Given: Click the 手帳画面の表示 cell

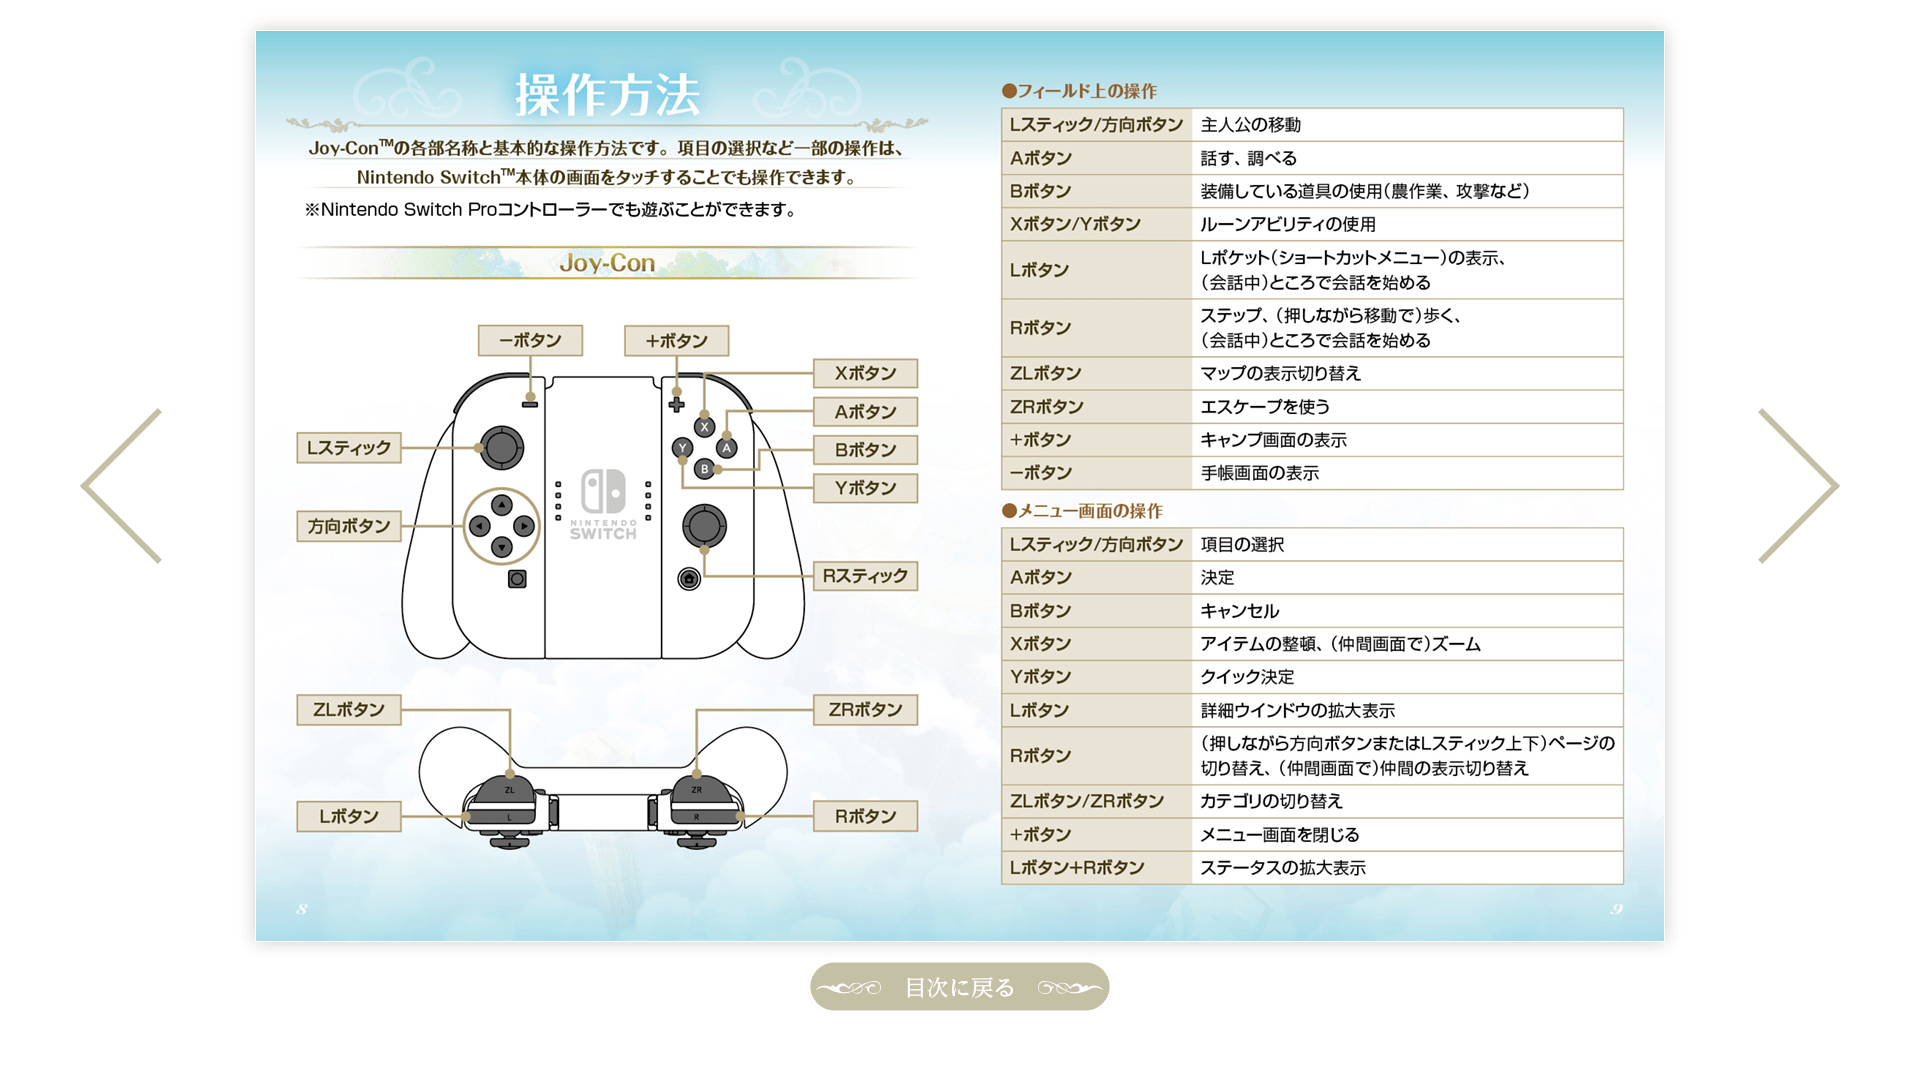Looking at the screenshot, I should [x=1407, y=473].
